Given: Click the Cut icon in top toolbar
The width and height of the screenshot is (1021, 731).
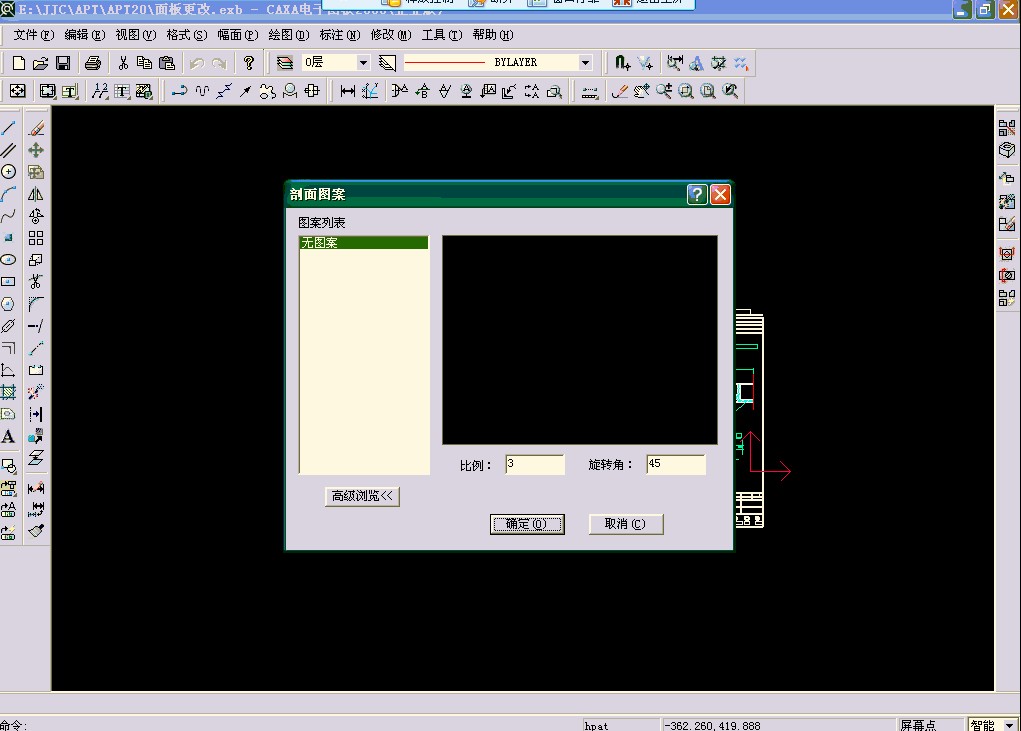Looking at the screenshot, I should pos(123,63).
